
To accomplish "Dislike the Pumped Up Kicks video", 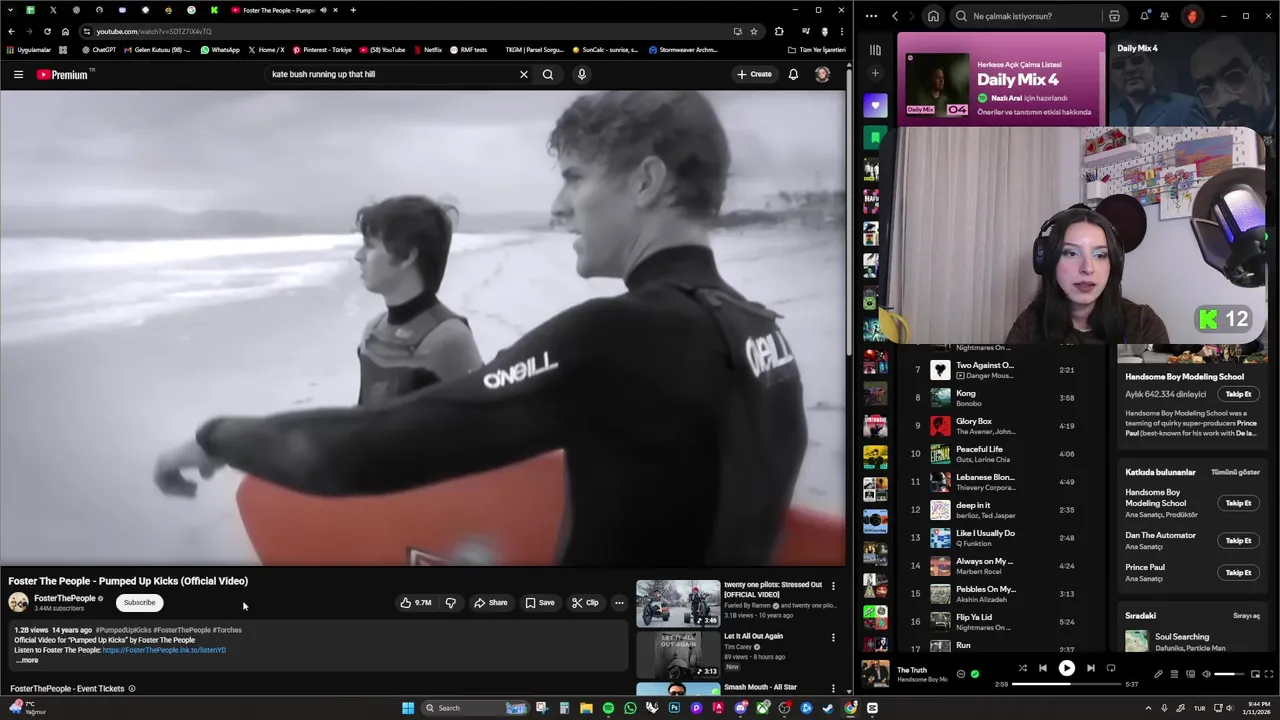I will (450, 603).
